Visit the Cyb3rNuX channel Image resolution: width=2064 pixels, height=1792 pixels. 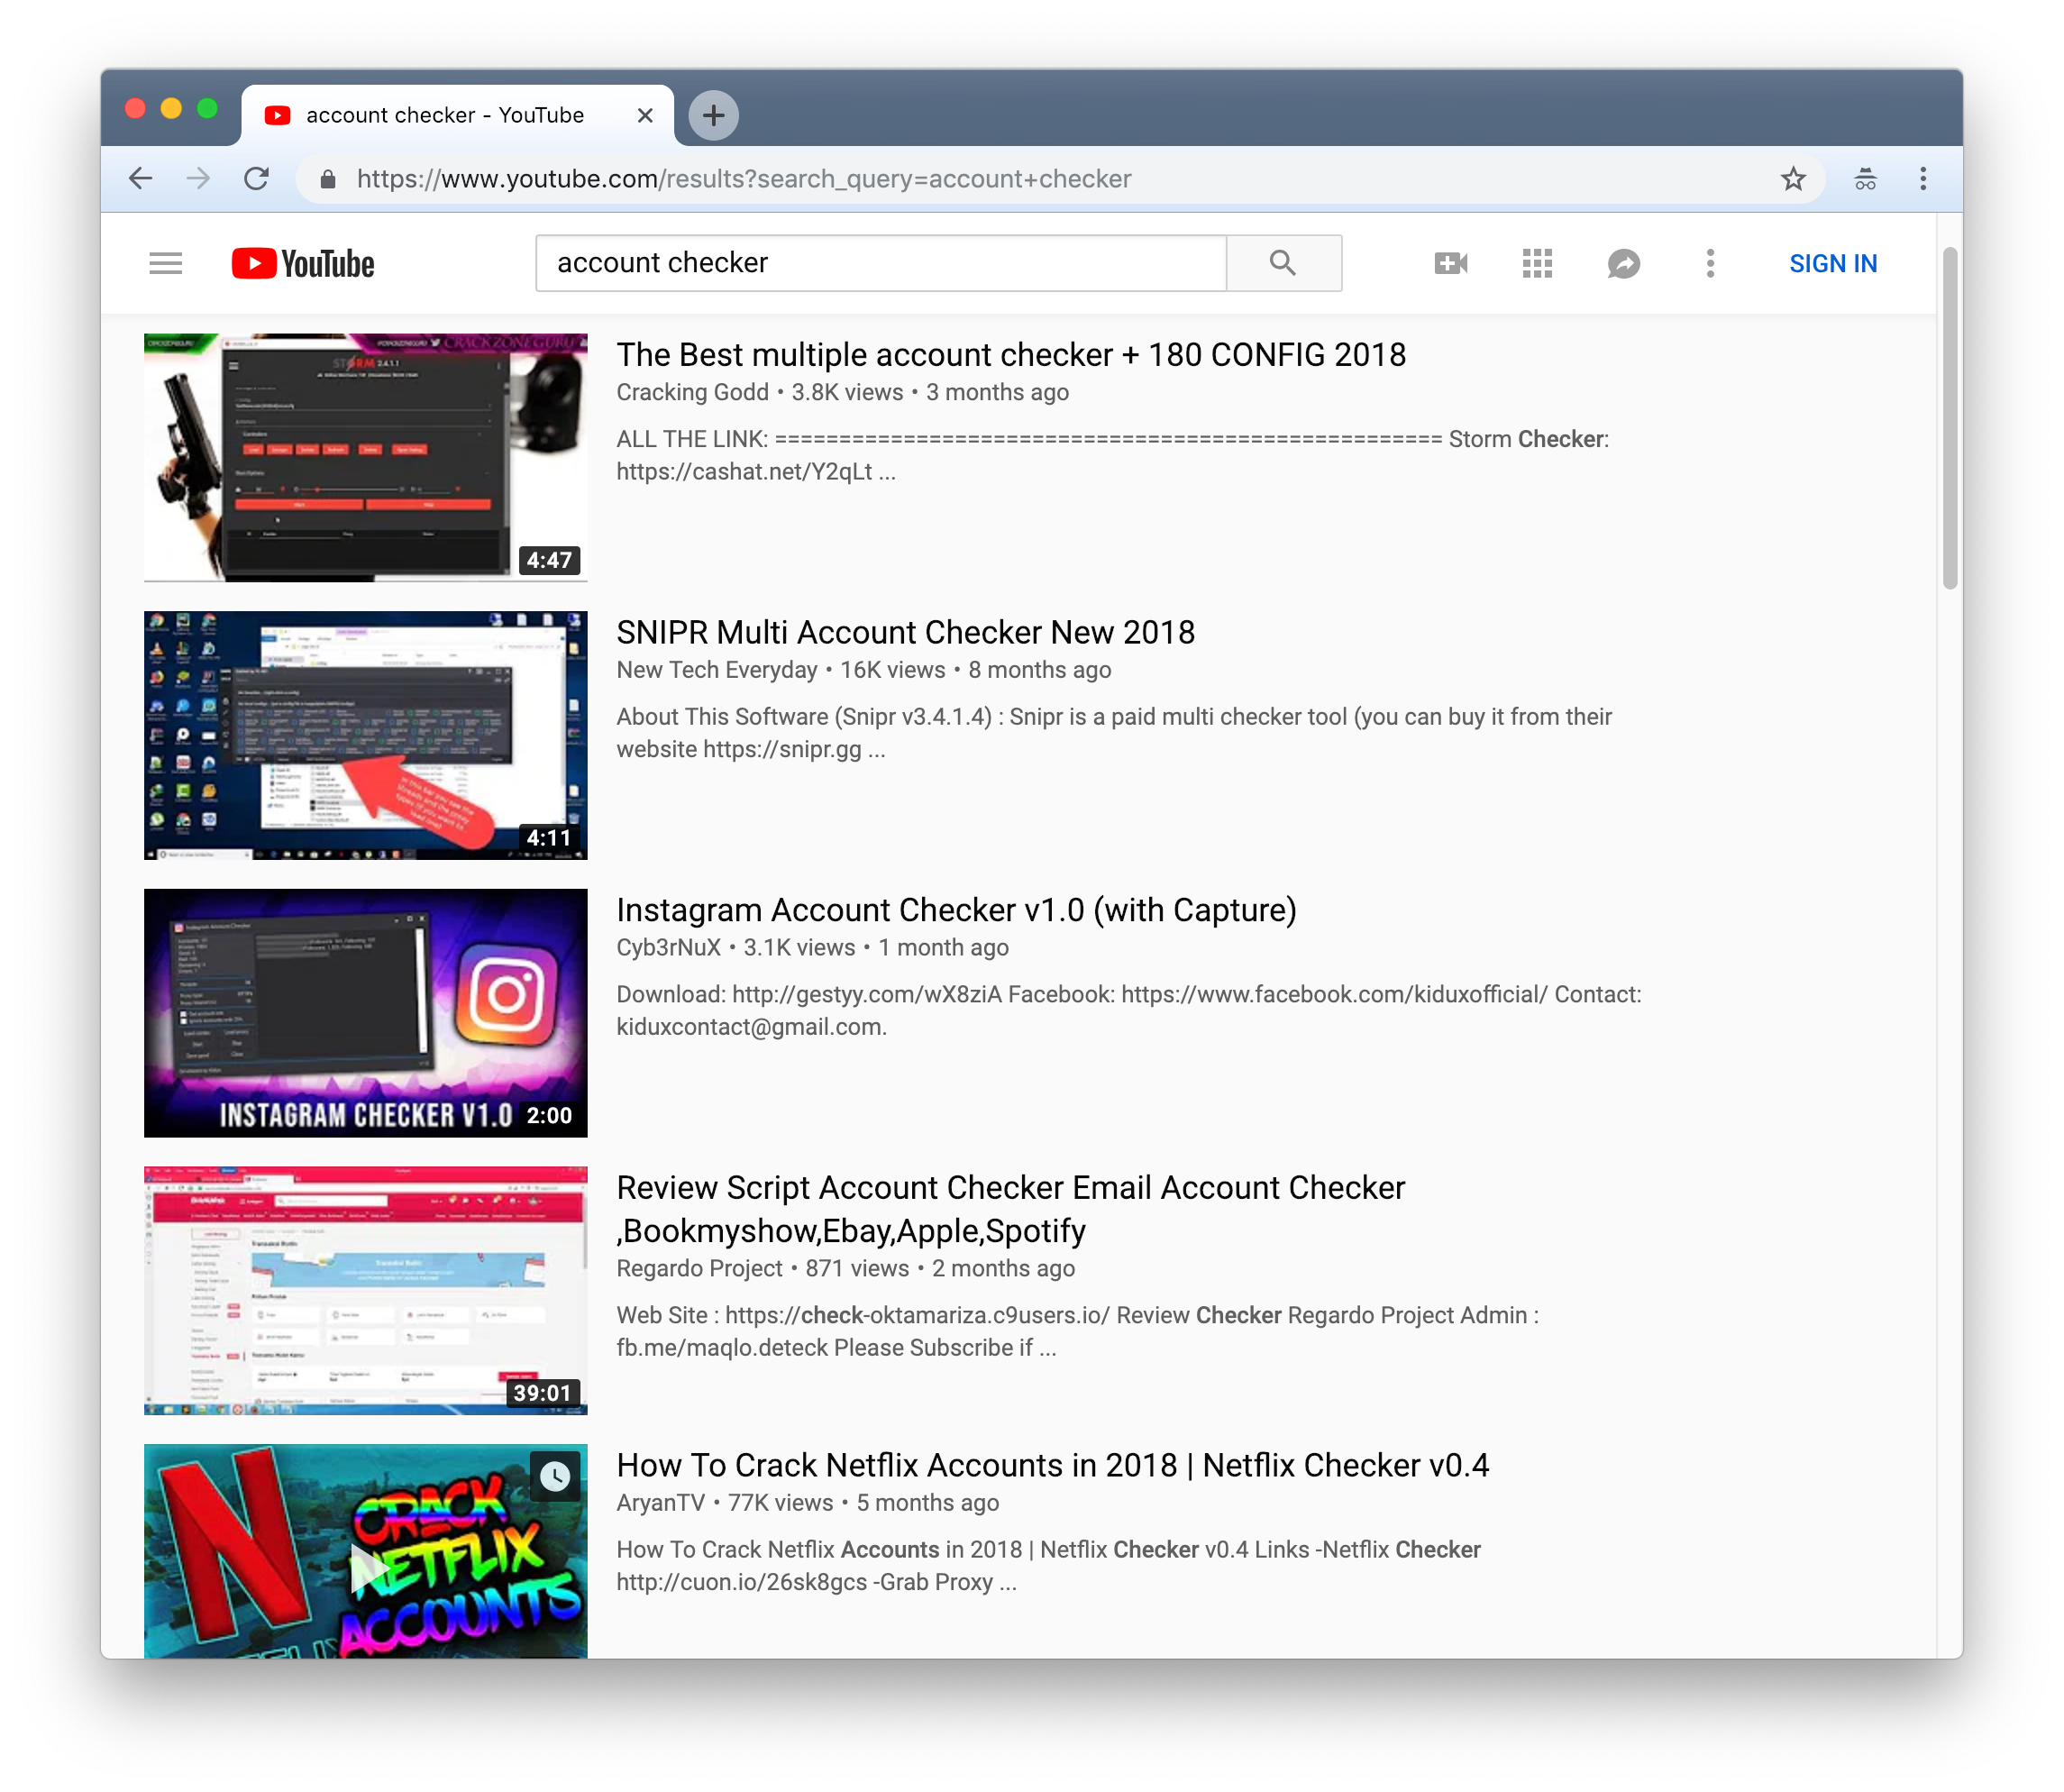(668, 947)
